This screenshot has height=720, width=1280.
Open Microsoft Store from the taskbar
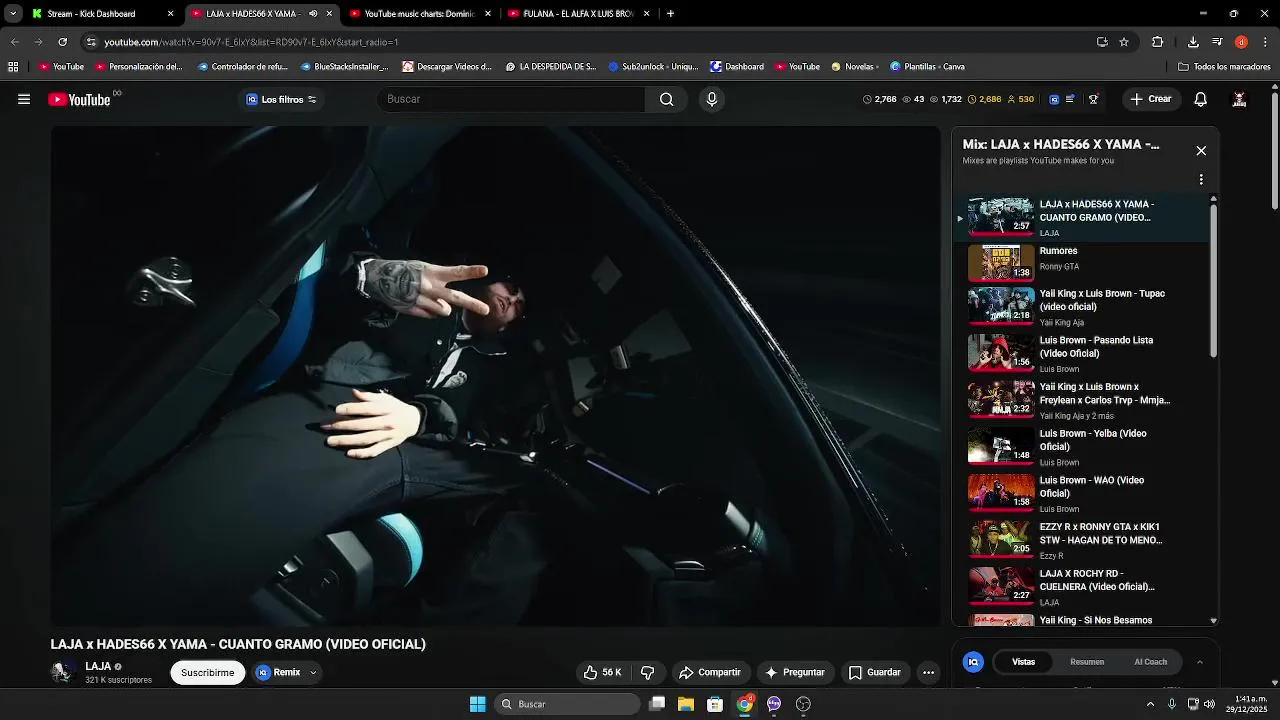pyautogui.click(x=715, y=704)
